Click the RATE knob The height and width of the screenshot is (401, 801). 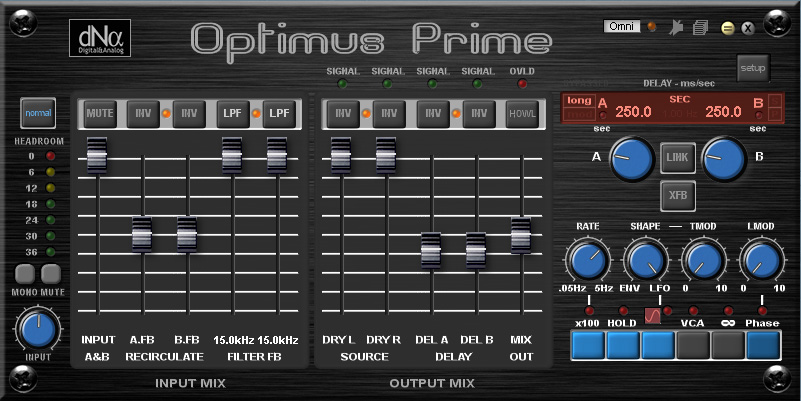pyautogui.click(x=588, y=261)
